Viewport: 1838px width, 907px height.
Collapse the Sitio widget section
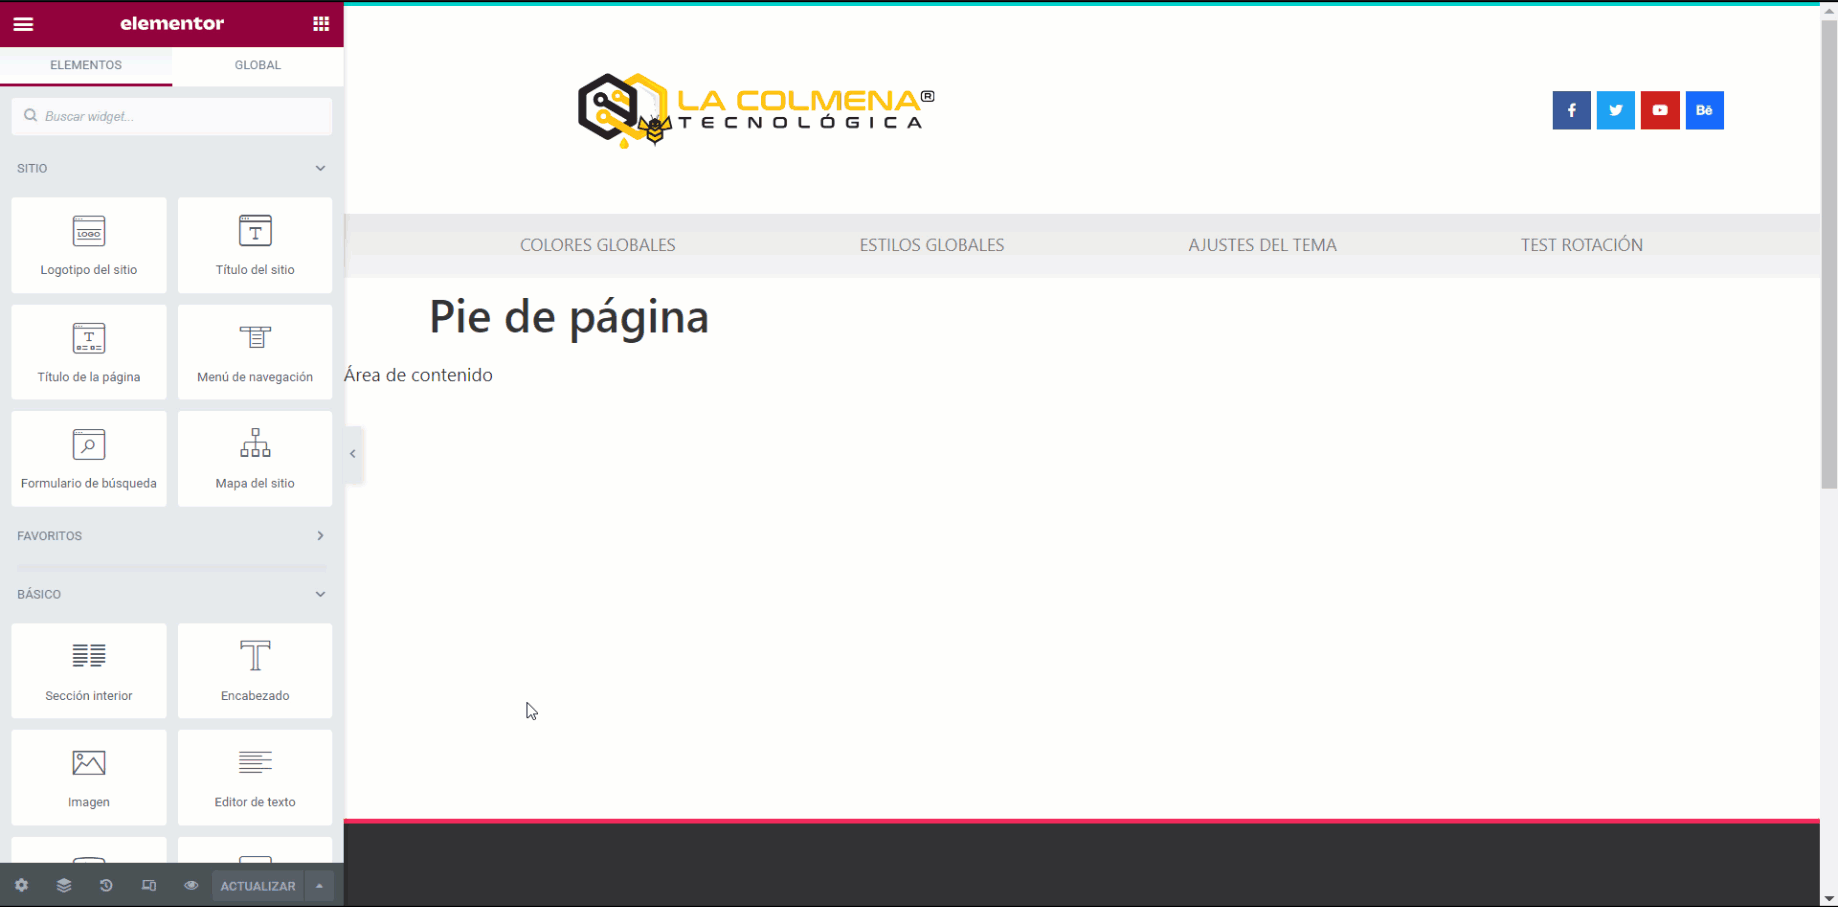[x=320, y=168]
